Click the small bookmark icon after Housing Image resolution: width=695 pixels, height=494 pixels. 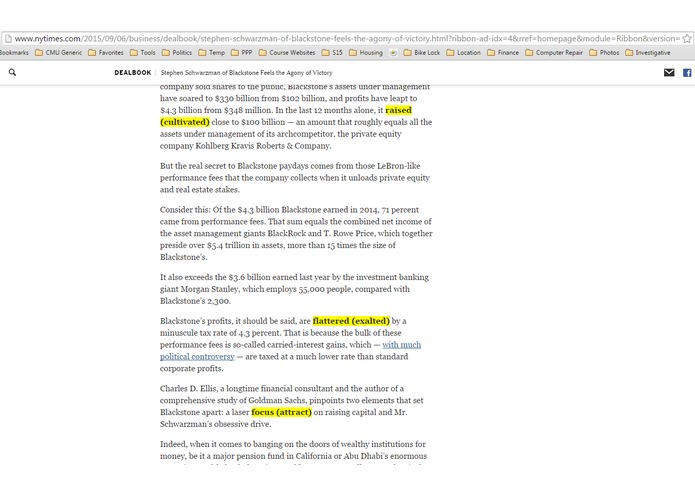pyautogui.click(x=393, y=52)
